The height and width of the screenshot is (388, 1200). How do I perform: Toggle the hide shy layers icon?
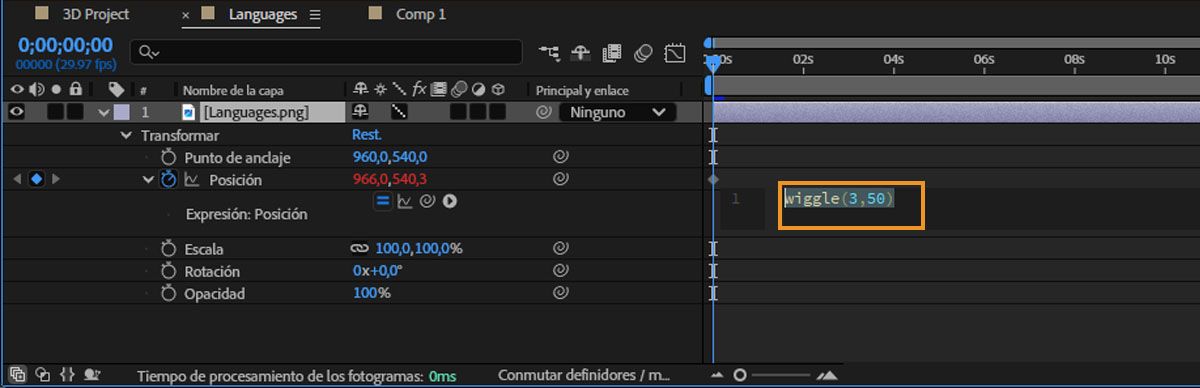point(580,52)
